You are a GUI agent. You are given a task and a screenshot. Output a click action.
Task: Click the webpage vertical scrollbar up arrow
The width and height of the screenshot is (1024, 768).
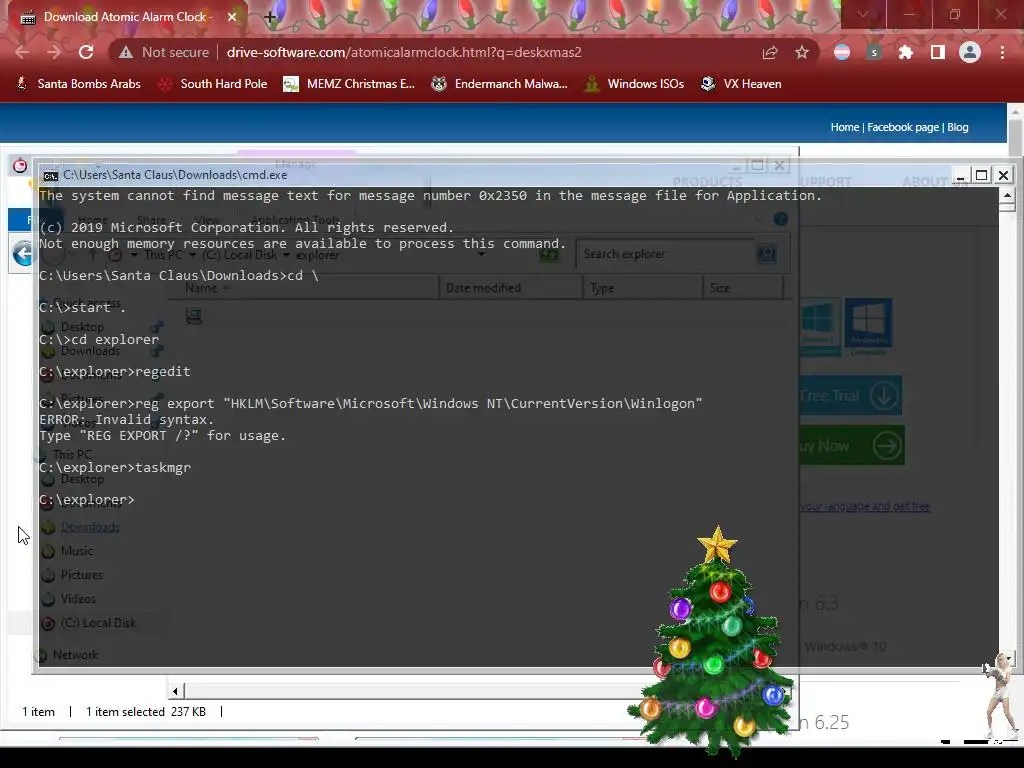click(1015, 112)
